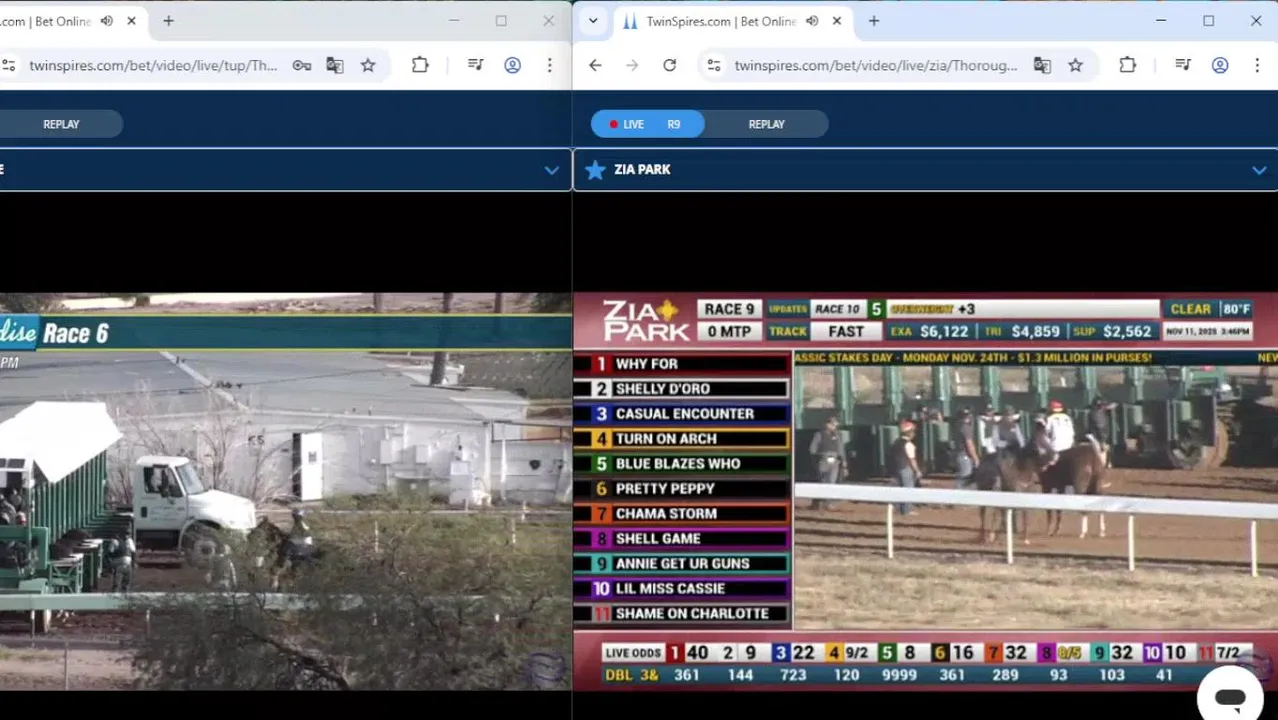This screenshot has width=1278, height=720.
Task: Click right window URL twinspires.com/bet/video/live/zia
Action: pos(875,66)
